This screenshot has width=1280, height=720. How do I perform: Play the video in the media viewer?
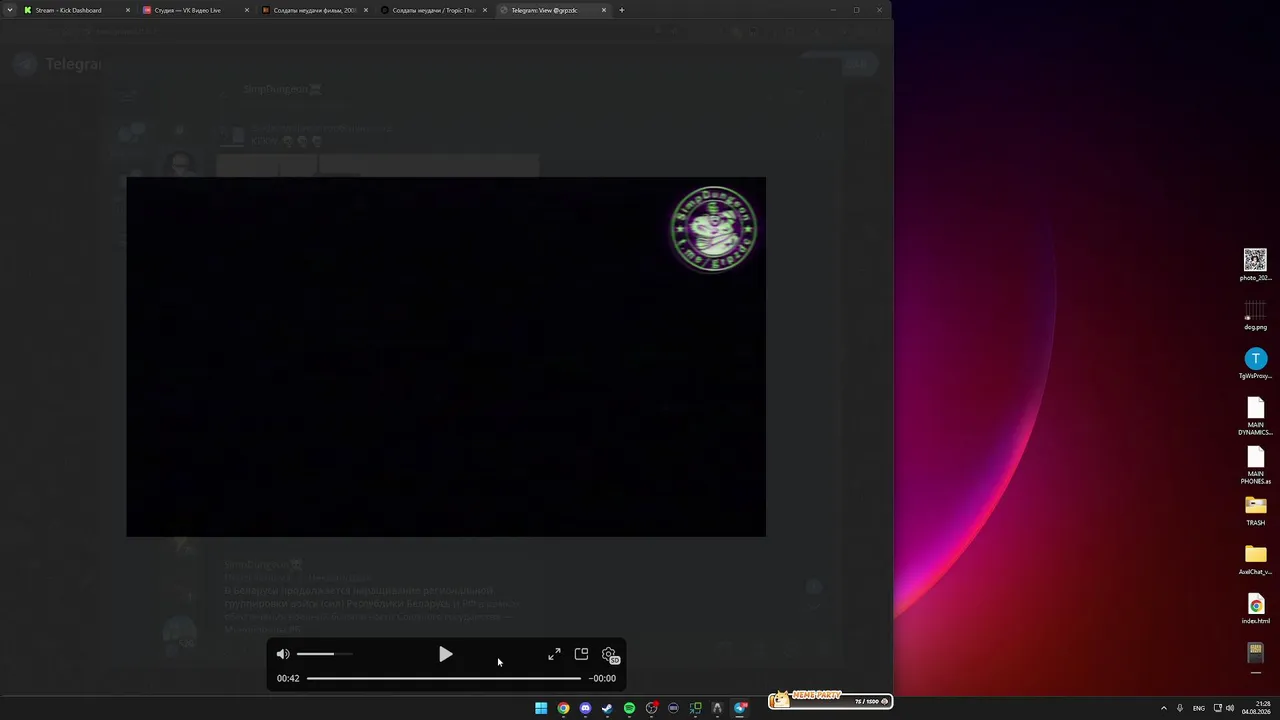[x=446, y=654]
